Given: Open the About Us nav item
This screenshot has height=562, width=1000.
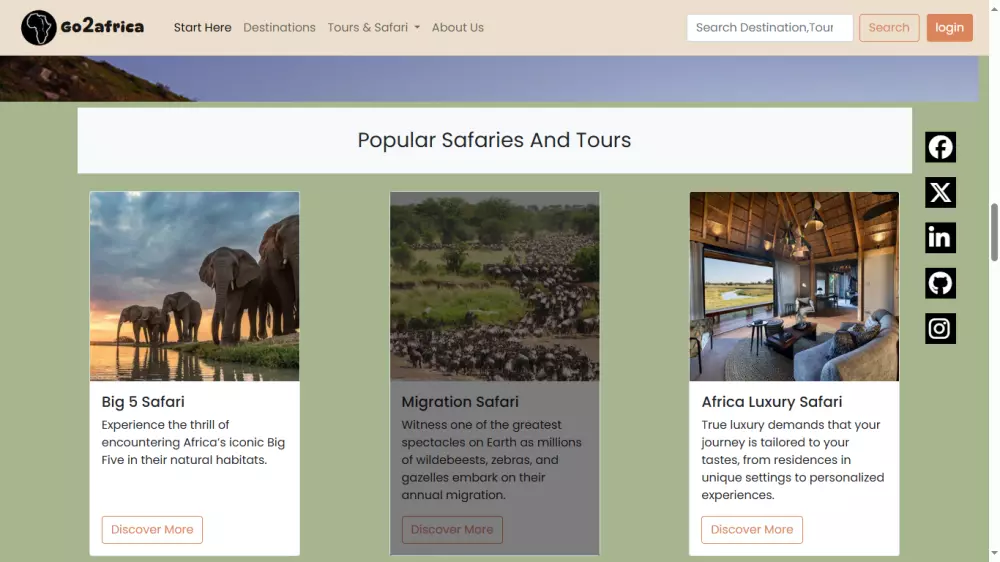Looking at the screenshot, I should (x=457, y=27).
